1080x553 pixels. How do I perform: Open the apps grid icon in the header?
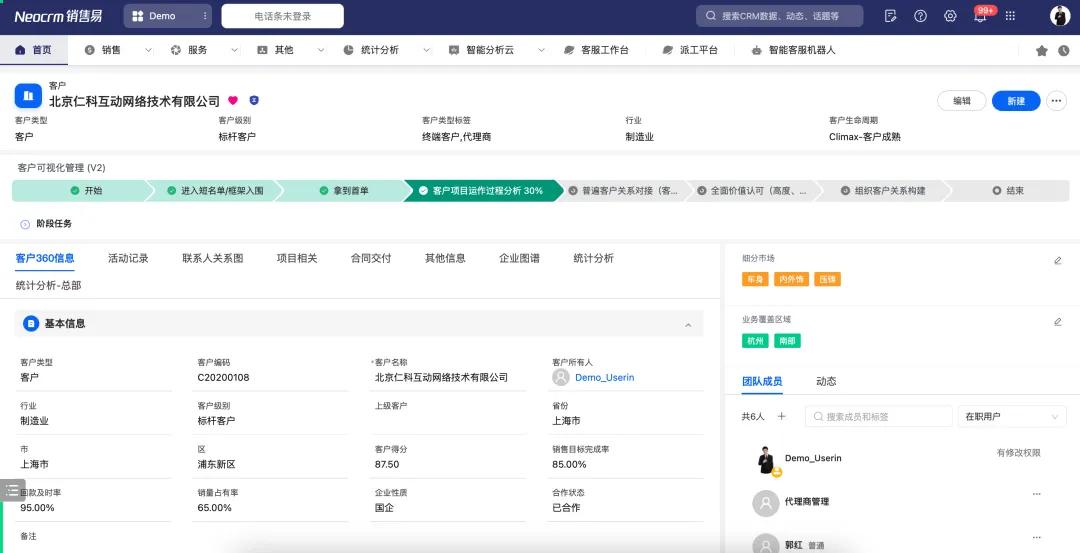coord(1010,16)
